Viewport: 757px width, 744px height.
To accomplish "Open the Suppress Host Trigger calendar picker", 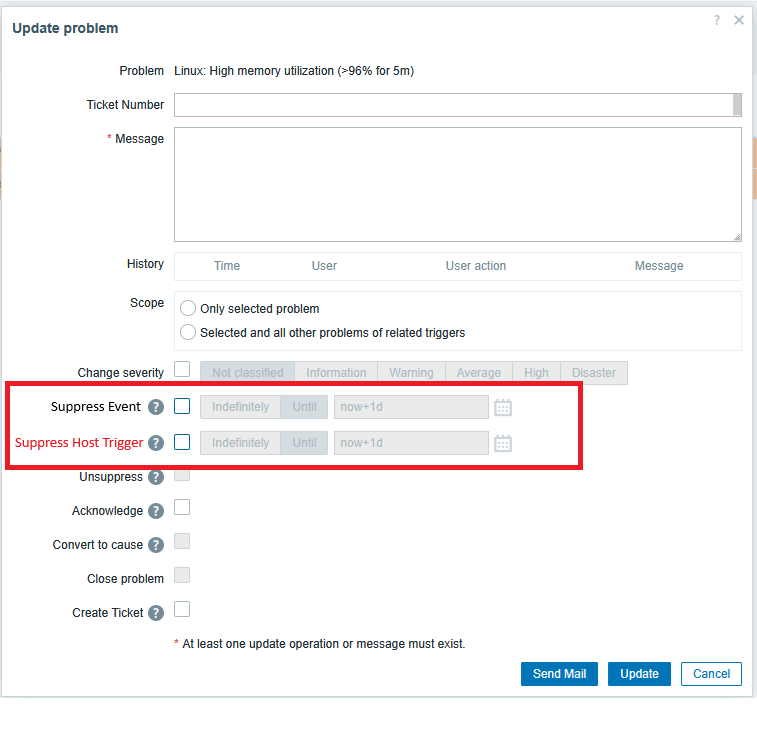I will (x=503, y=443).
